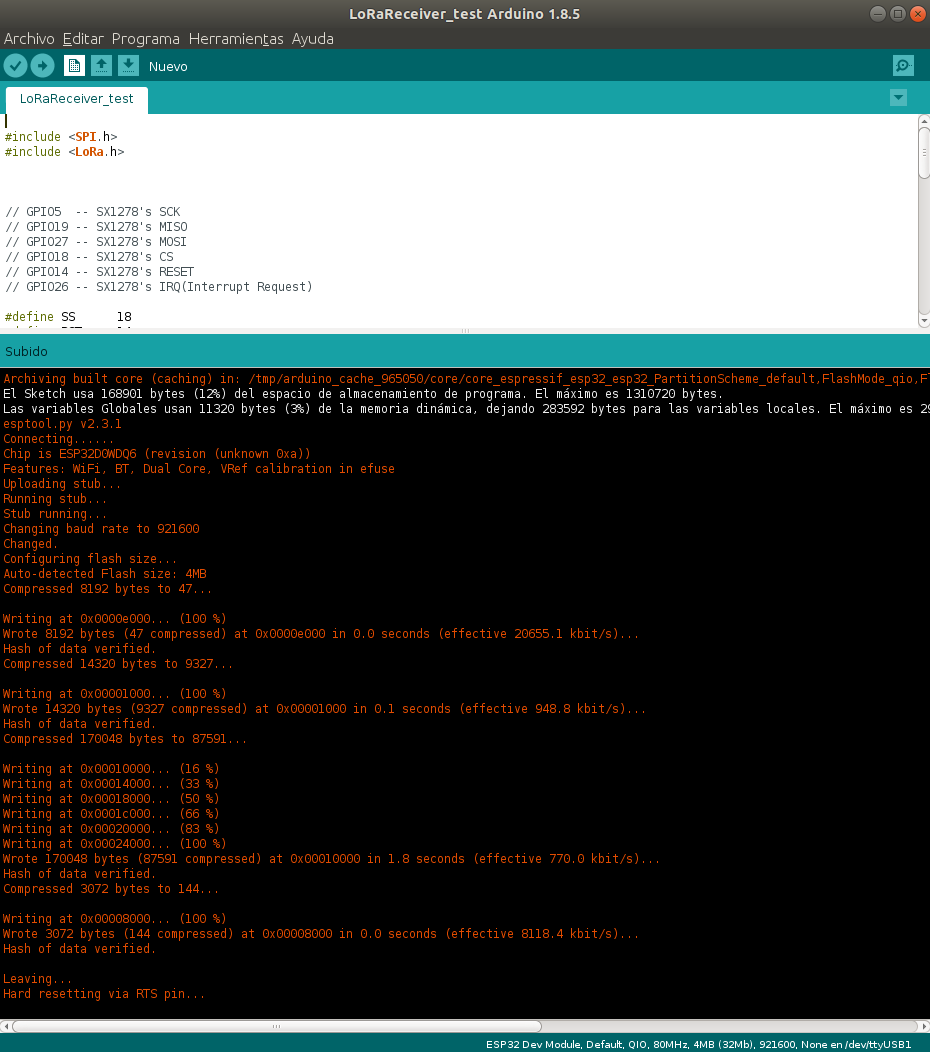Click the editor scrollbar up arrow

tap(924, 121)
